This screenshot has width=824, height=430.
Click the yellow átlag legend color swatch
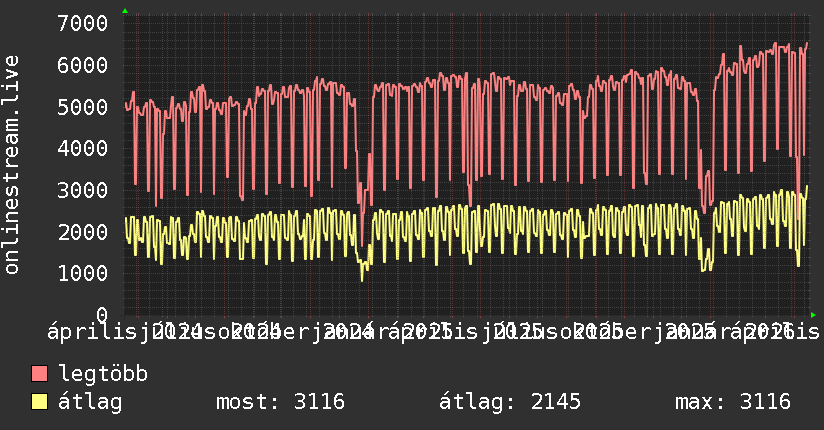(40, 402)
